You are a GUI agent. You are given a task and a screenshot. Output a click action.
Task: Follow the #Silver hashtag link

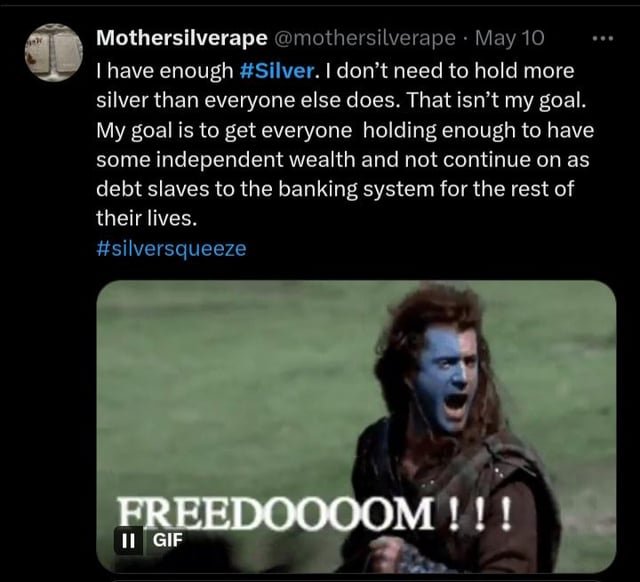click(x=277, y=71)
